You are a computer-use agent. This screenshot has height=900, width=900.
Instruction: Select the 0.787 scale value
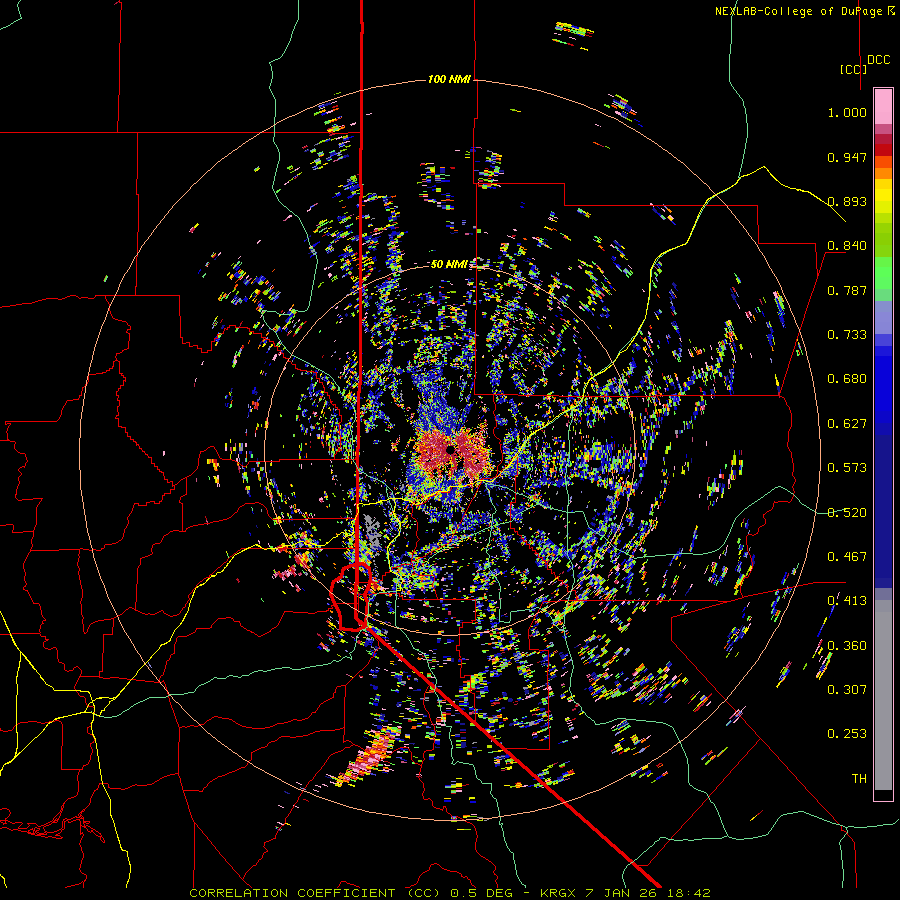click(847, 290)
